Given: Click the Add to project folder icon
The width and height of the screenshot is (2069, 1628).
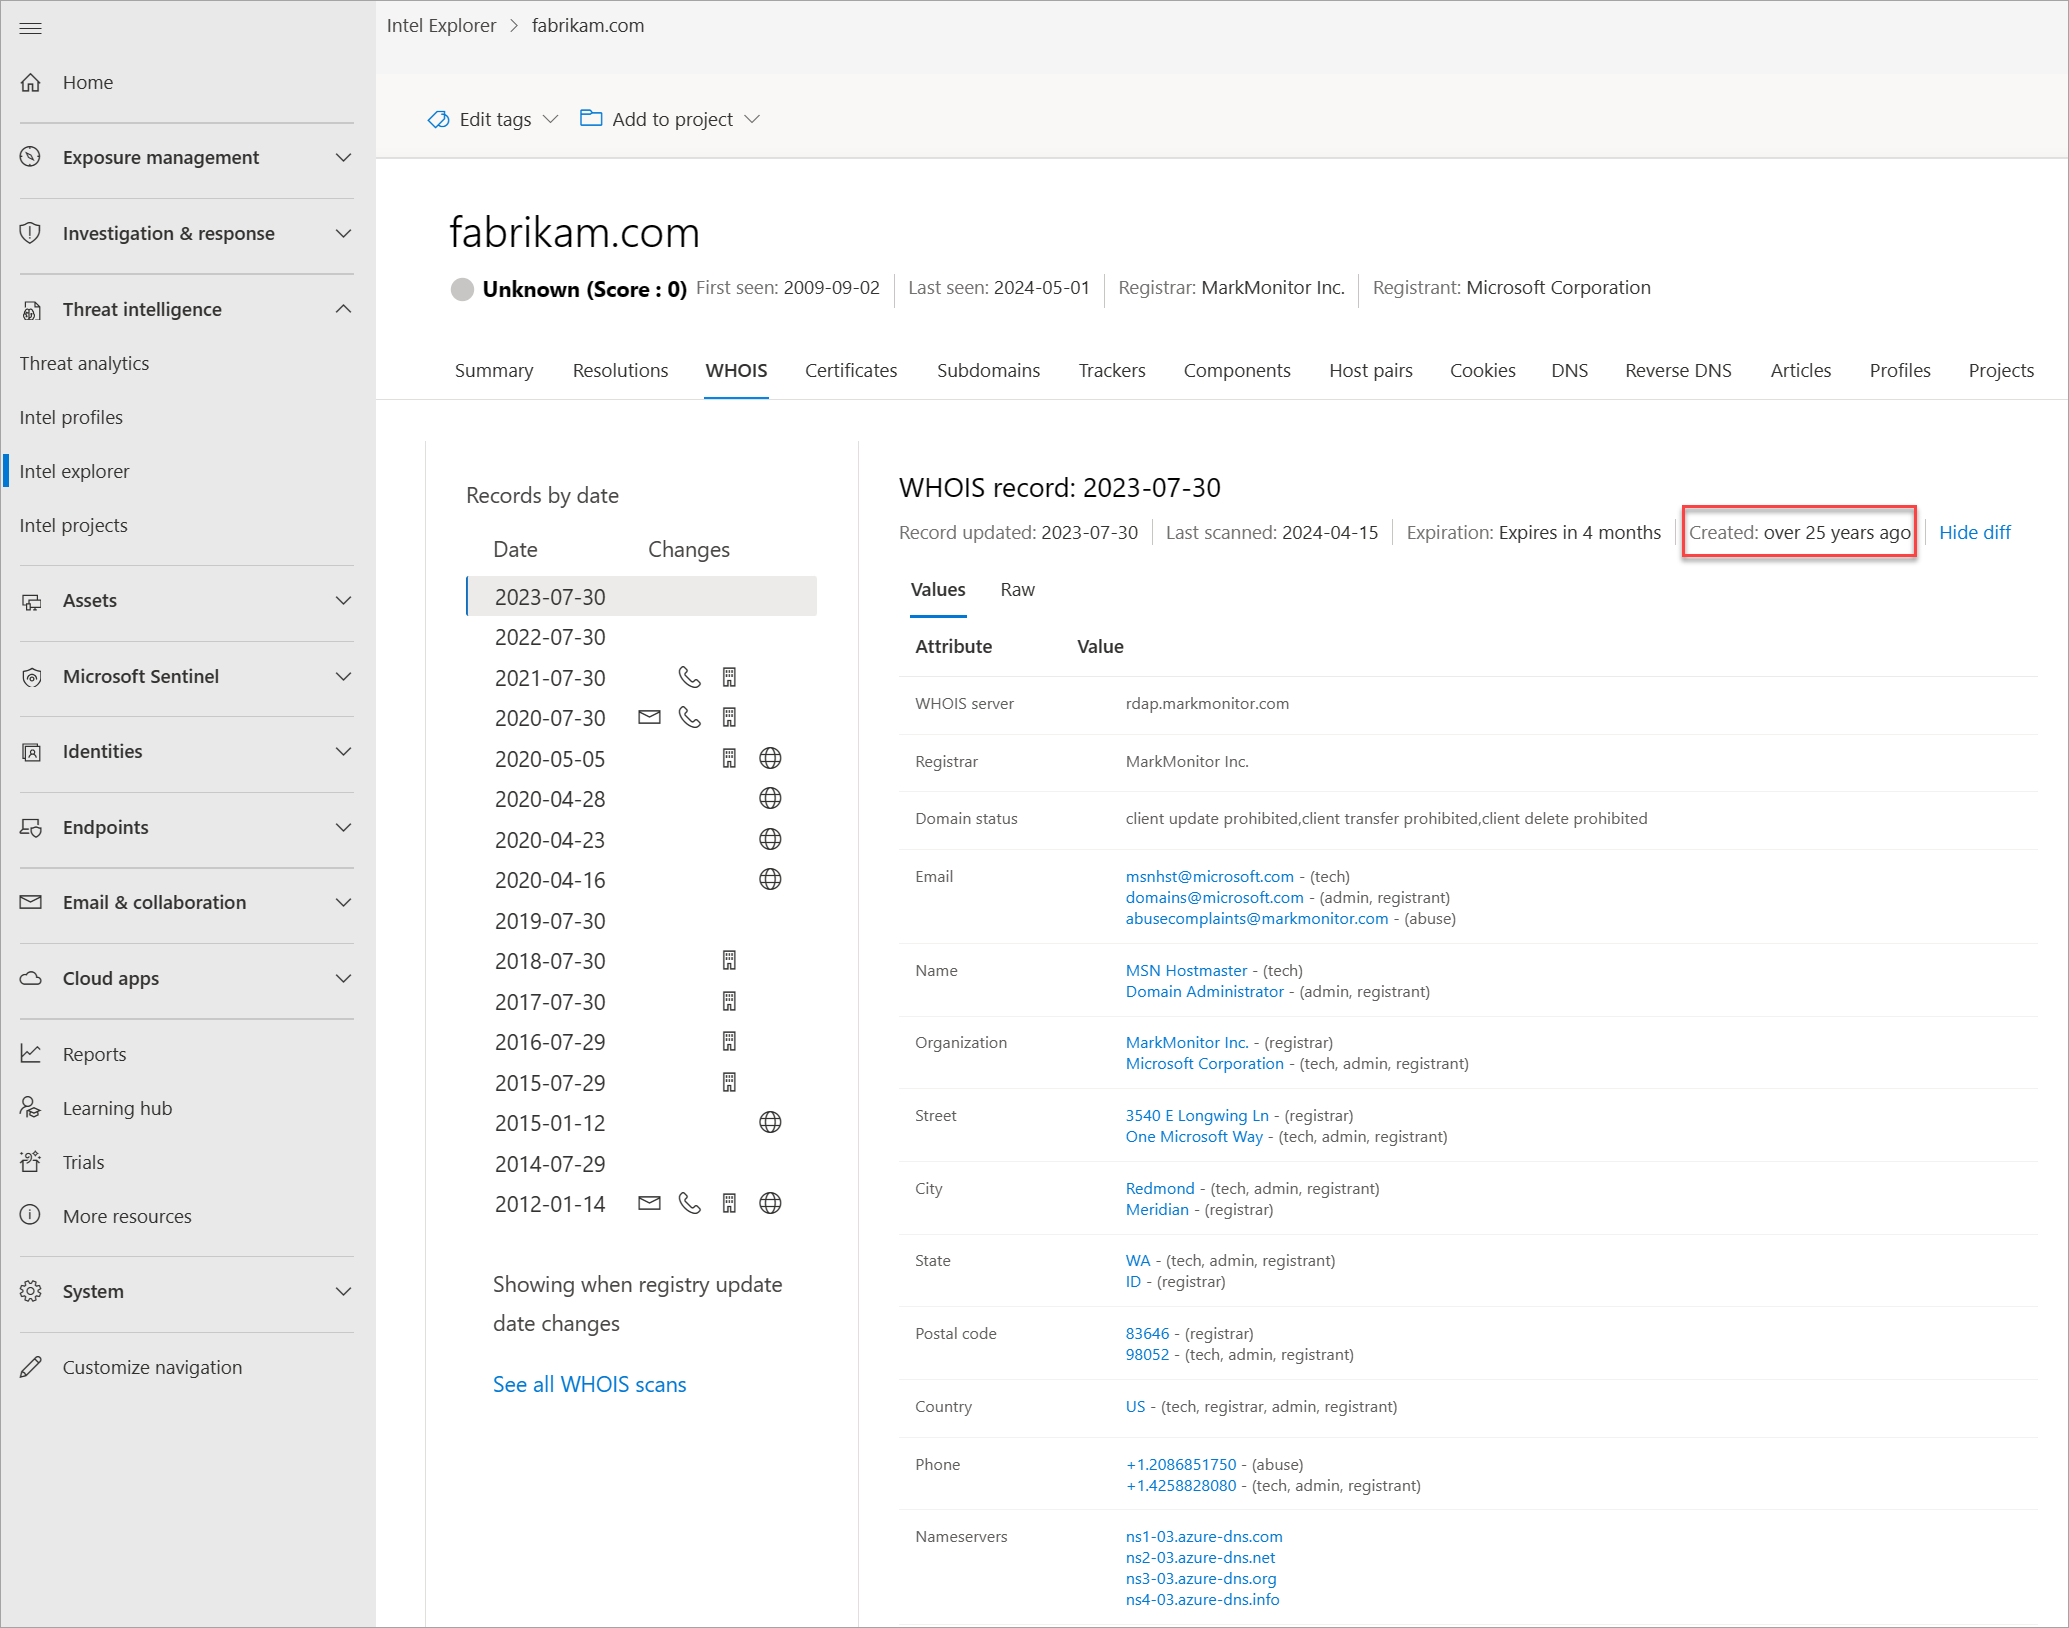Looking at the screenshot, I should (591, 118).
